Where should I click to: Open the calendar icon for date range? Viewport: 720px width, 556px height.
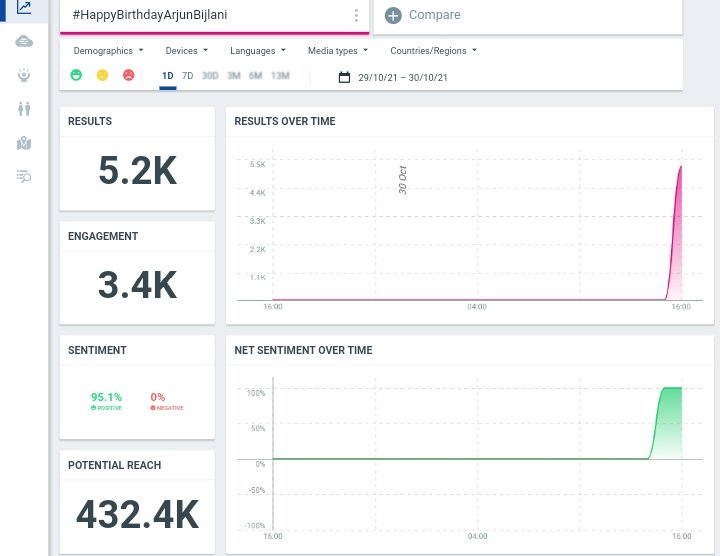[x=344, y=77]
